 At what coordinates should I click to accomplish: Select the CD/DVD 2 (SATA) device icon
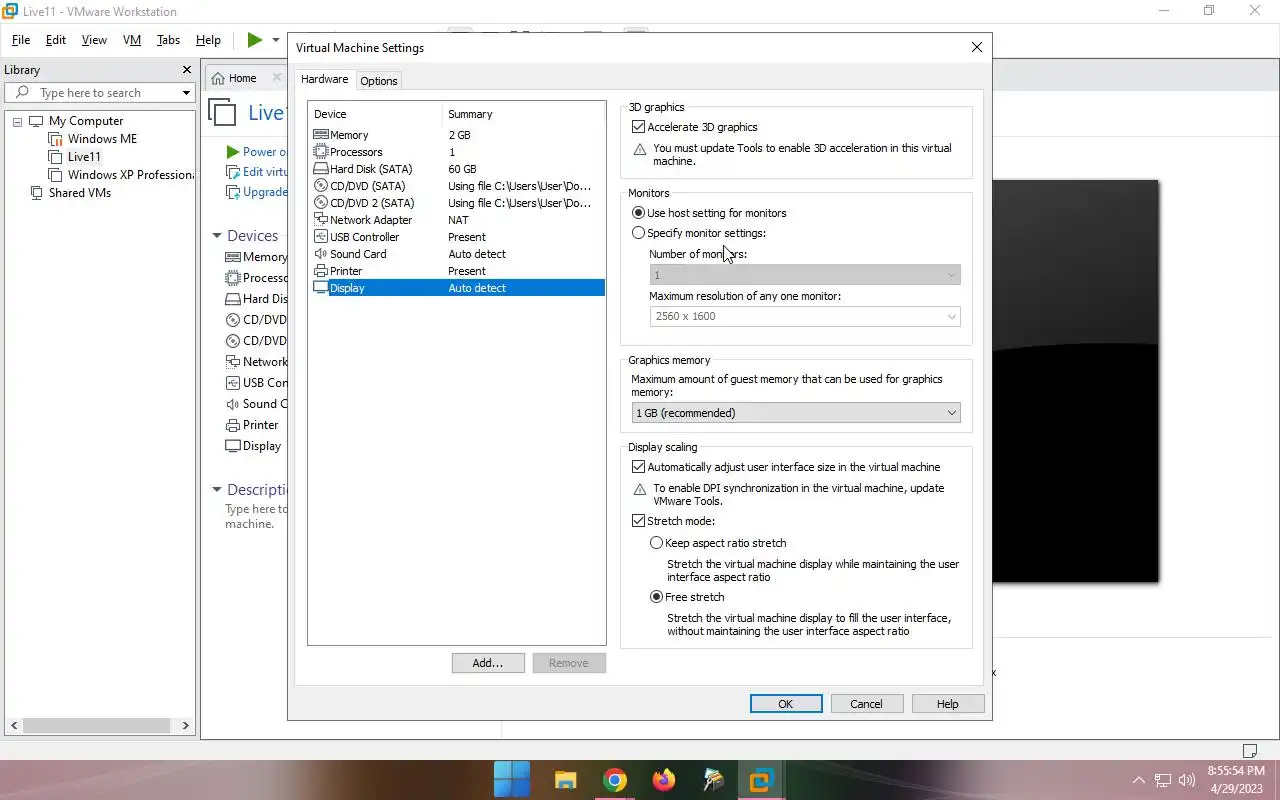[x=321, y=203]
